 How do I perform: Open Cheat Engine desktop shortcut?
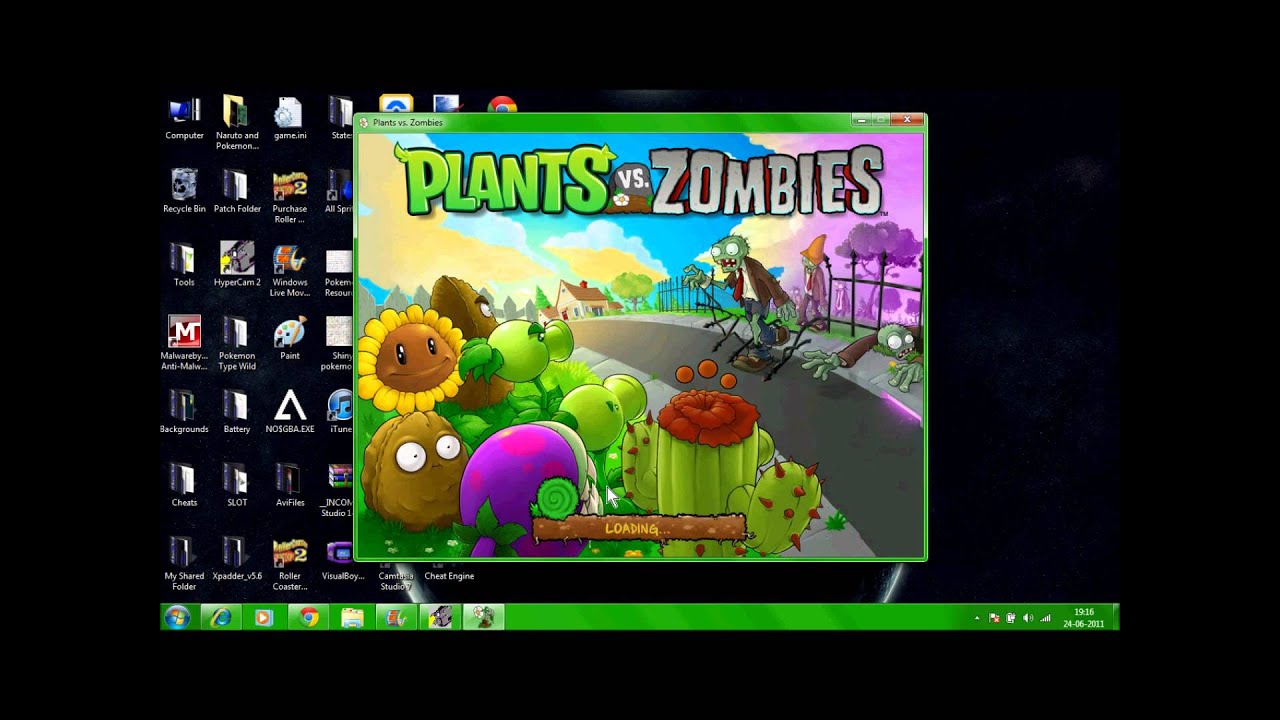coord(449,575)
